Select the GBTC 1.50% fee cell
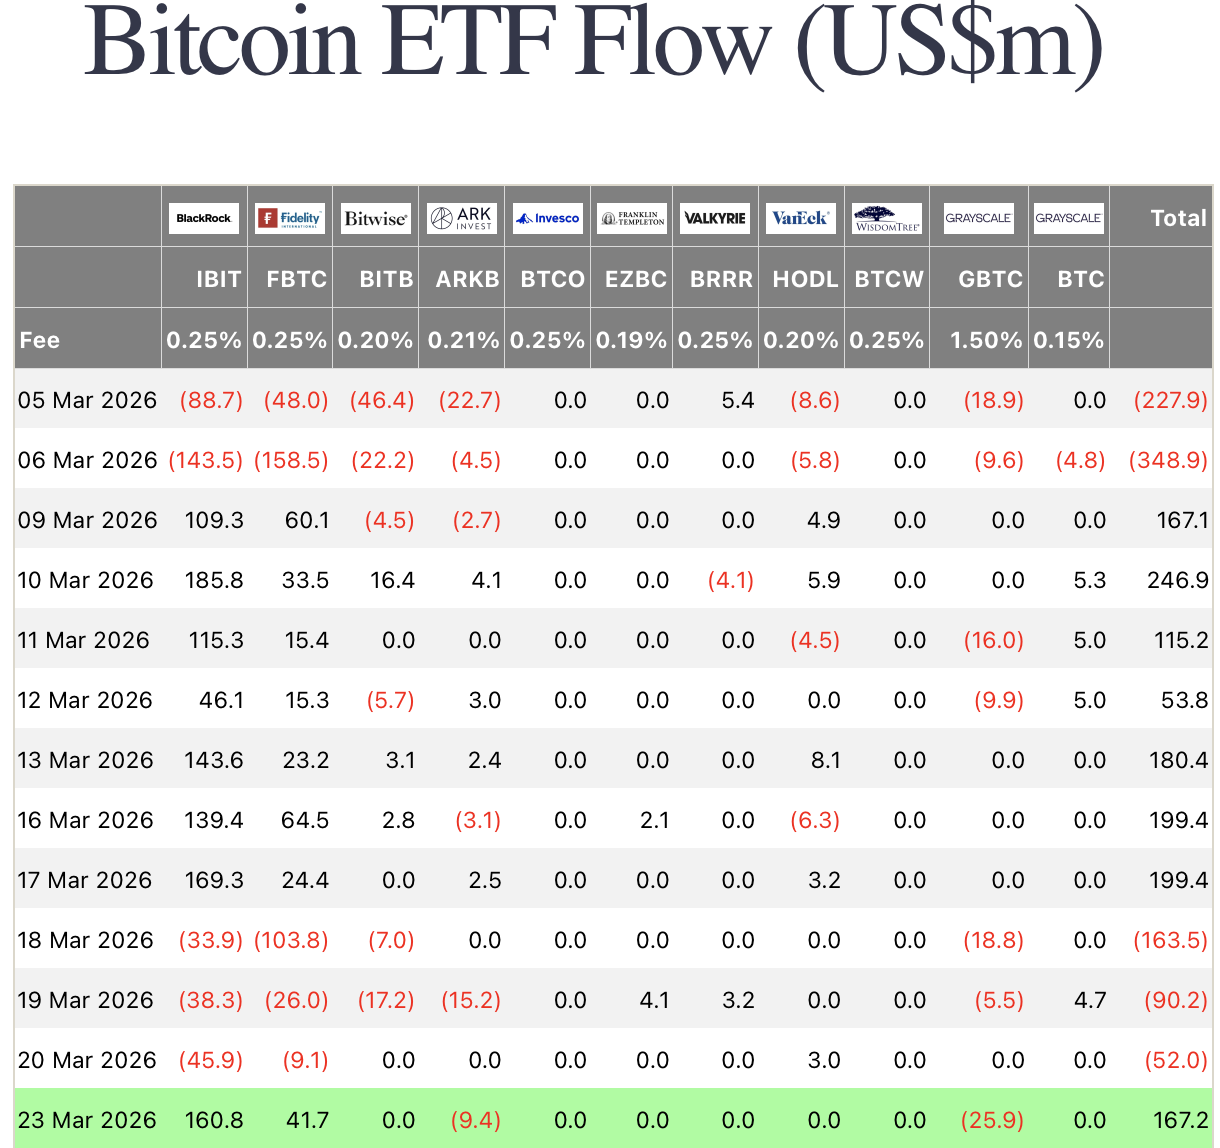 [985, 340]
